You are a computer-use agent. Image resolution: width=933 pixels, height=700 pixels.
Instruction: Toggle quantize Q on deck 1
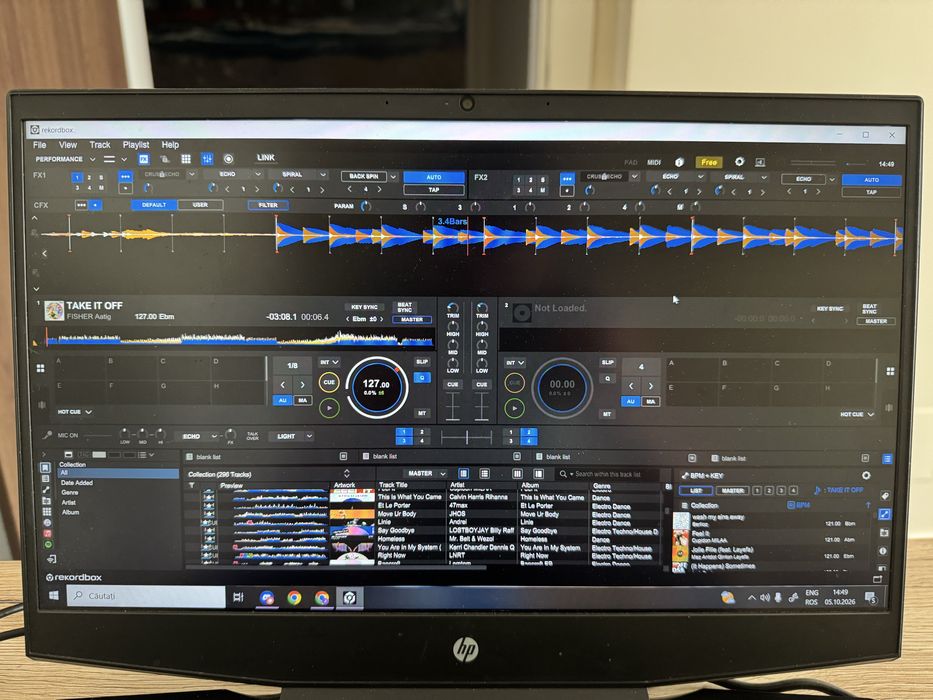422,377
